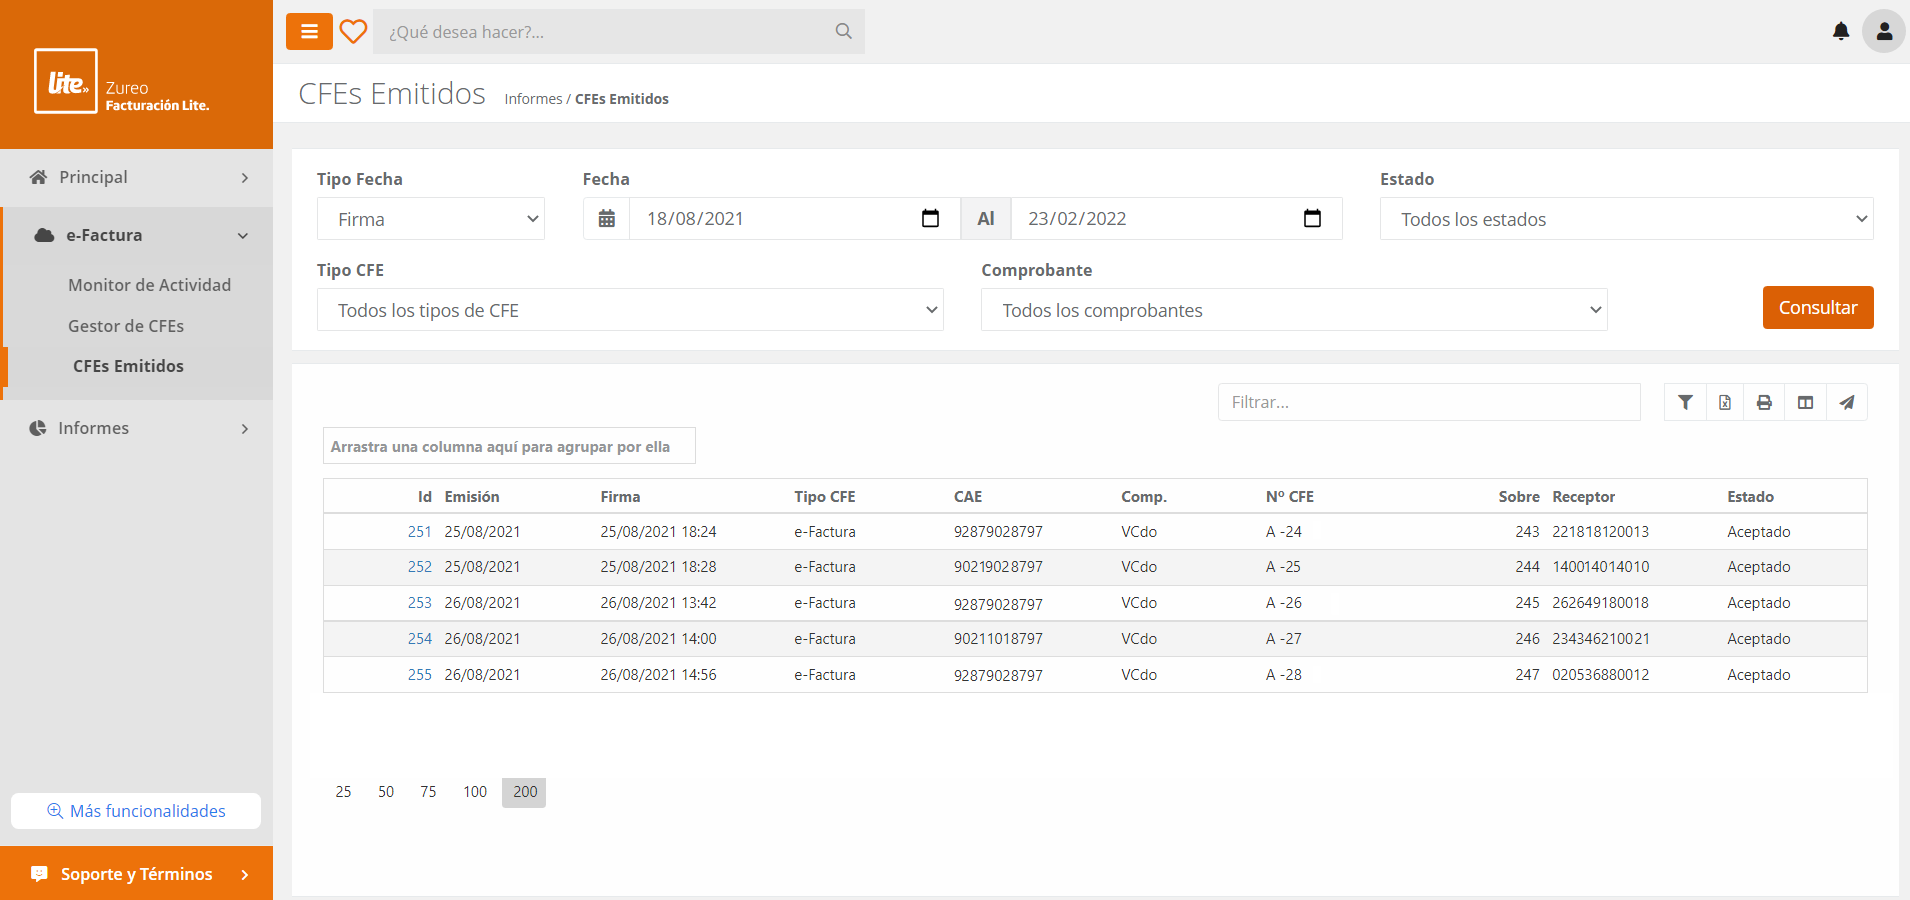1910x900 pixels.
Task: Open the notifications bell
Action: (x=1840, y=32)
